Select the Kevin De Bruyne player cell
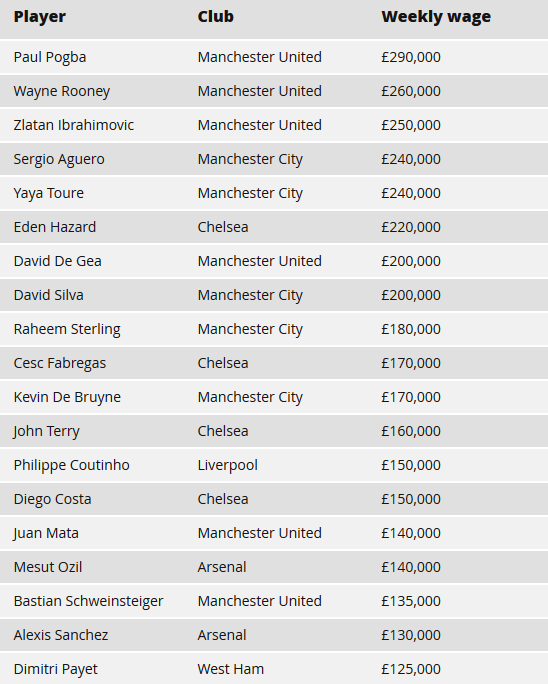The image size is (548, 684). tap(67, 397)
